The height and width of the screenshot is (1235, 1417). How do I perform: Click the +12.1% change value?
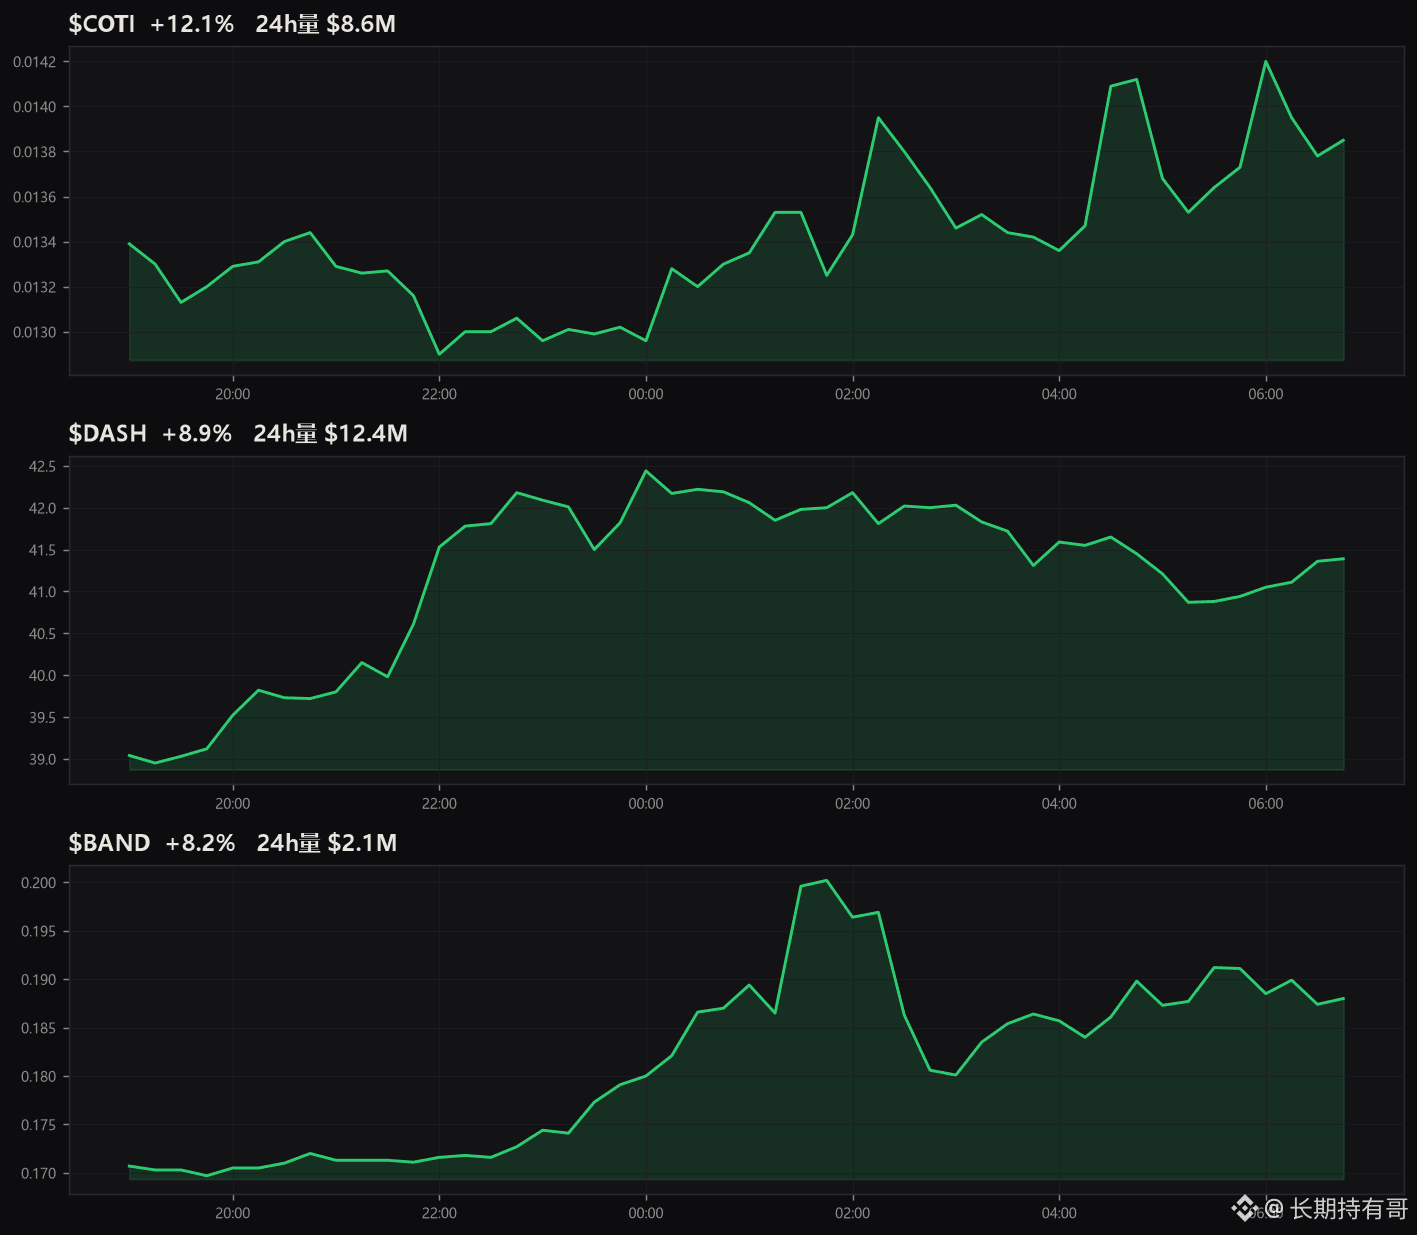[192, 24]
